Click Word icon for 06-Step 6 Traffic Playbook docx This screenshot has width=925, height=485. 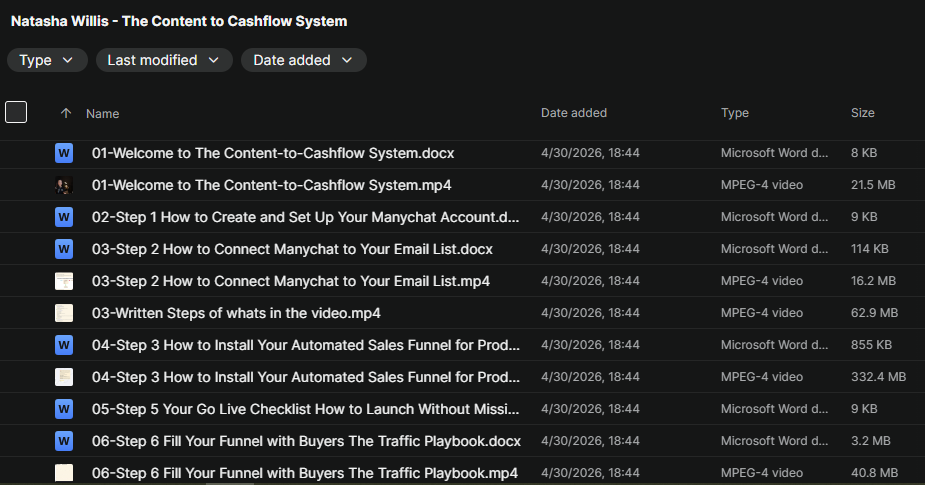[x=64, y=440]
